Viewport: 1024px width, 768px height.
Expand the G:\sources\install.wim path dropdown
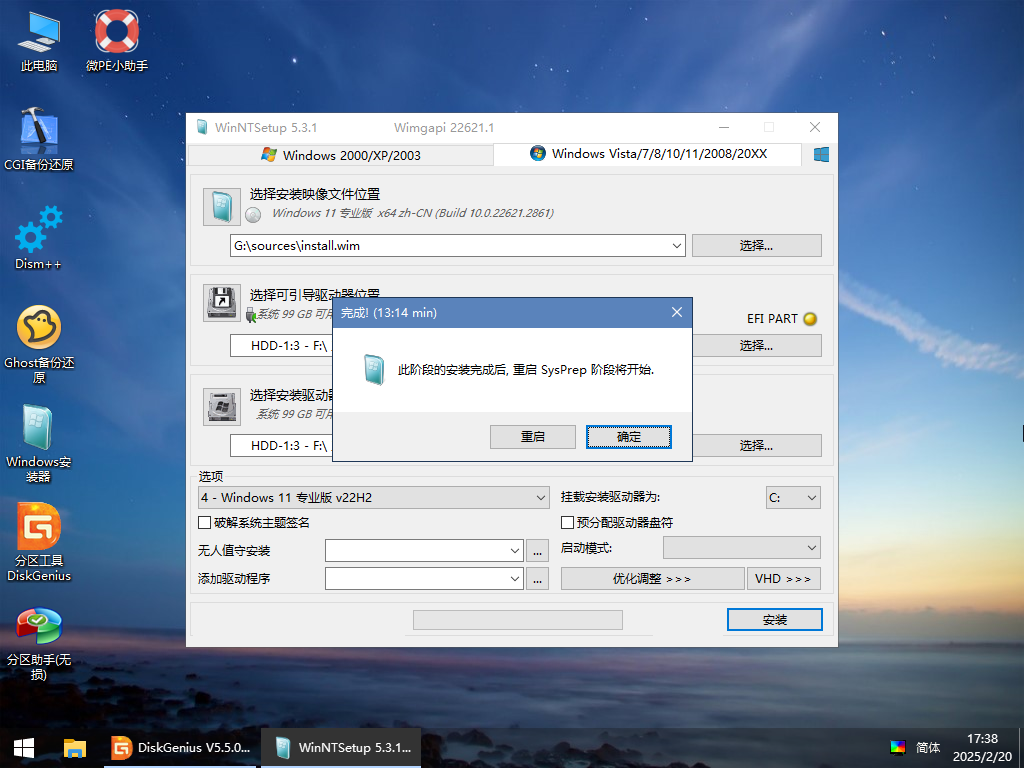(677, 246)
